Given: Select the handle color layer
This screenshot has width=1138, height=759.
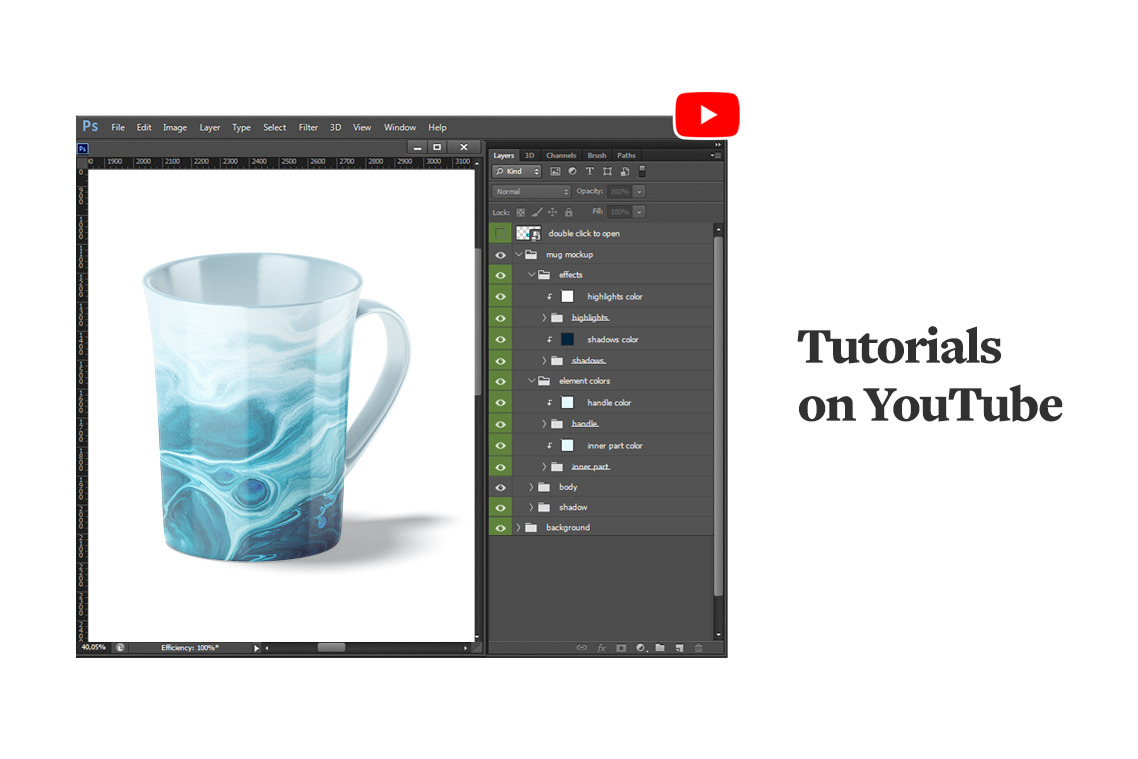Looking at the screenshot, I should pyautogui.click(x=608, y=402).
